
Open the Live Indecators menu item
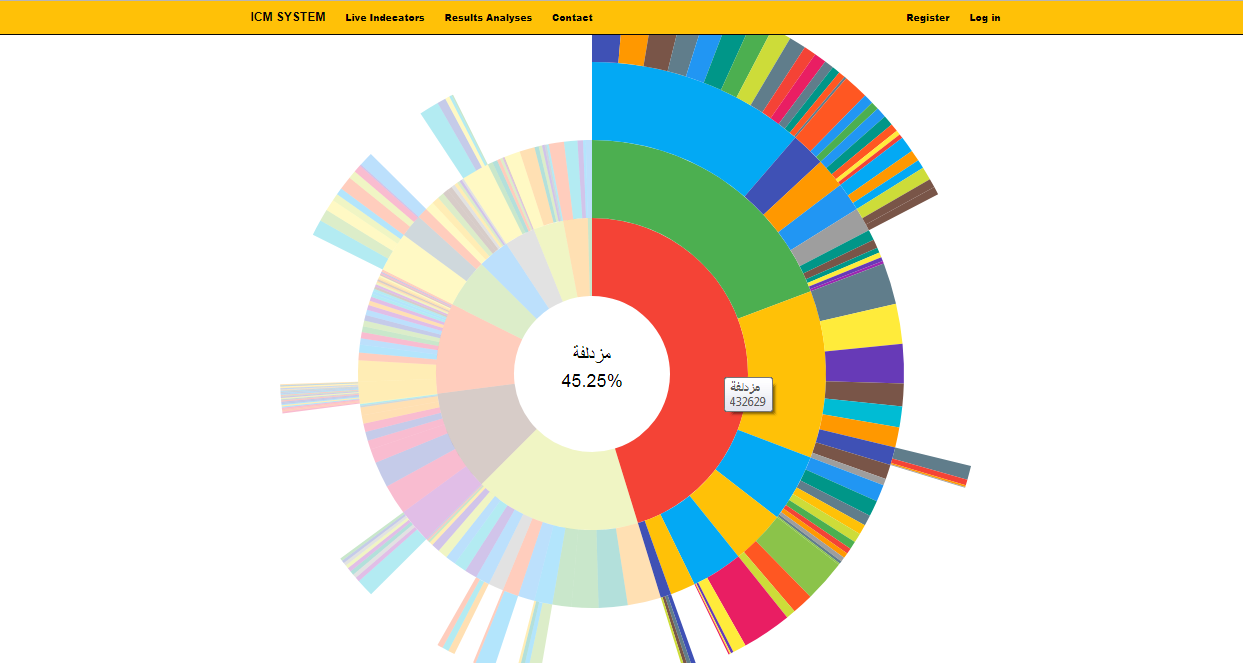click(x=385, y=18)
